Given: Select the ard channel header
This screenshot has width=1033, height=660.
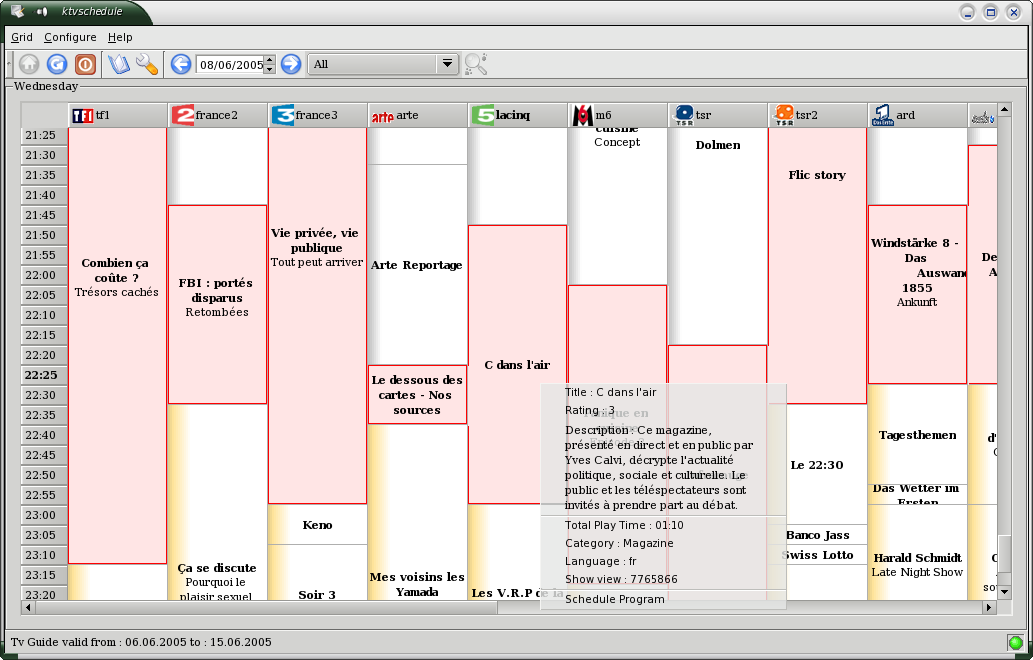Looking at the screenshot, I should tap(919, 115).
